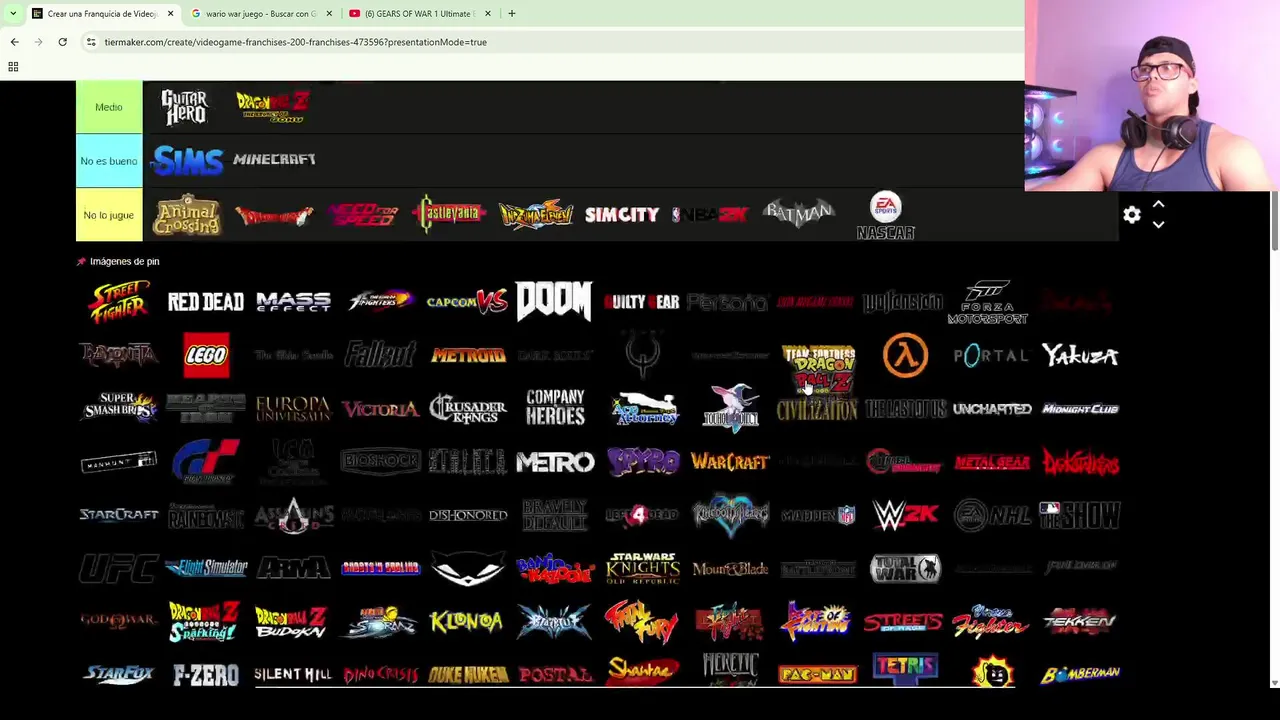The width and height of the screenshot is (1280, 720).
Task: Click the Tetris logo
Action: 905,669
